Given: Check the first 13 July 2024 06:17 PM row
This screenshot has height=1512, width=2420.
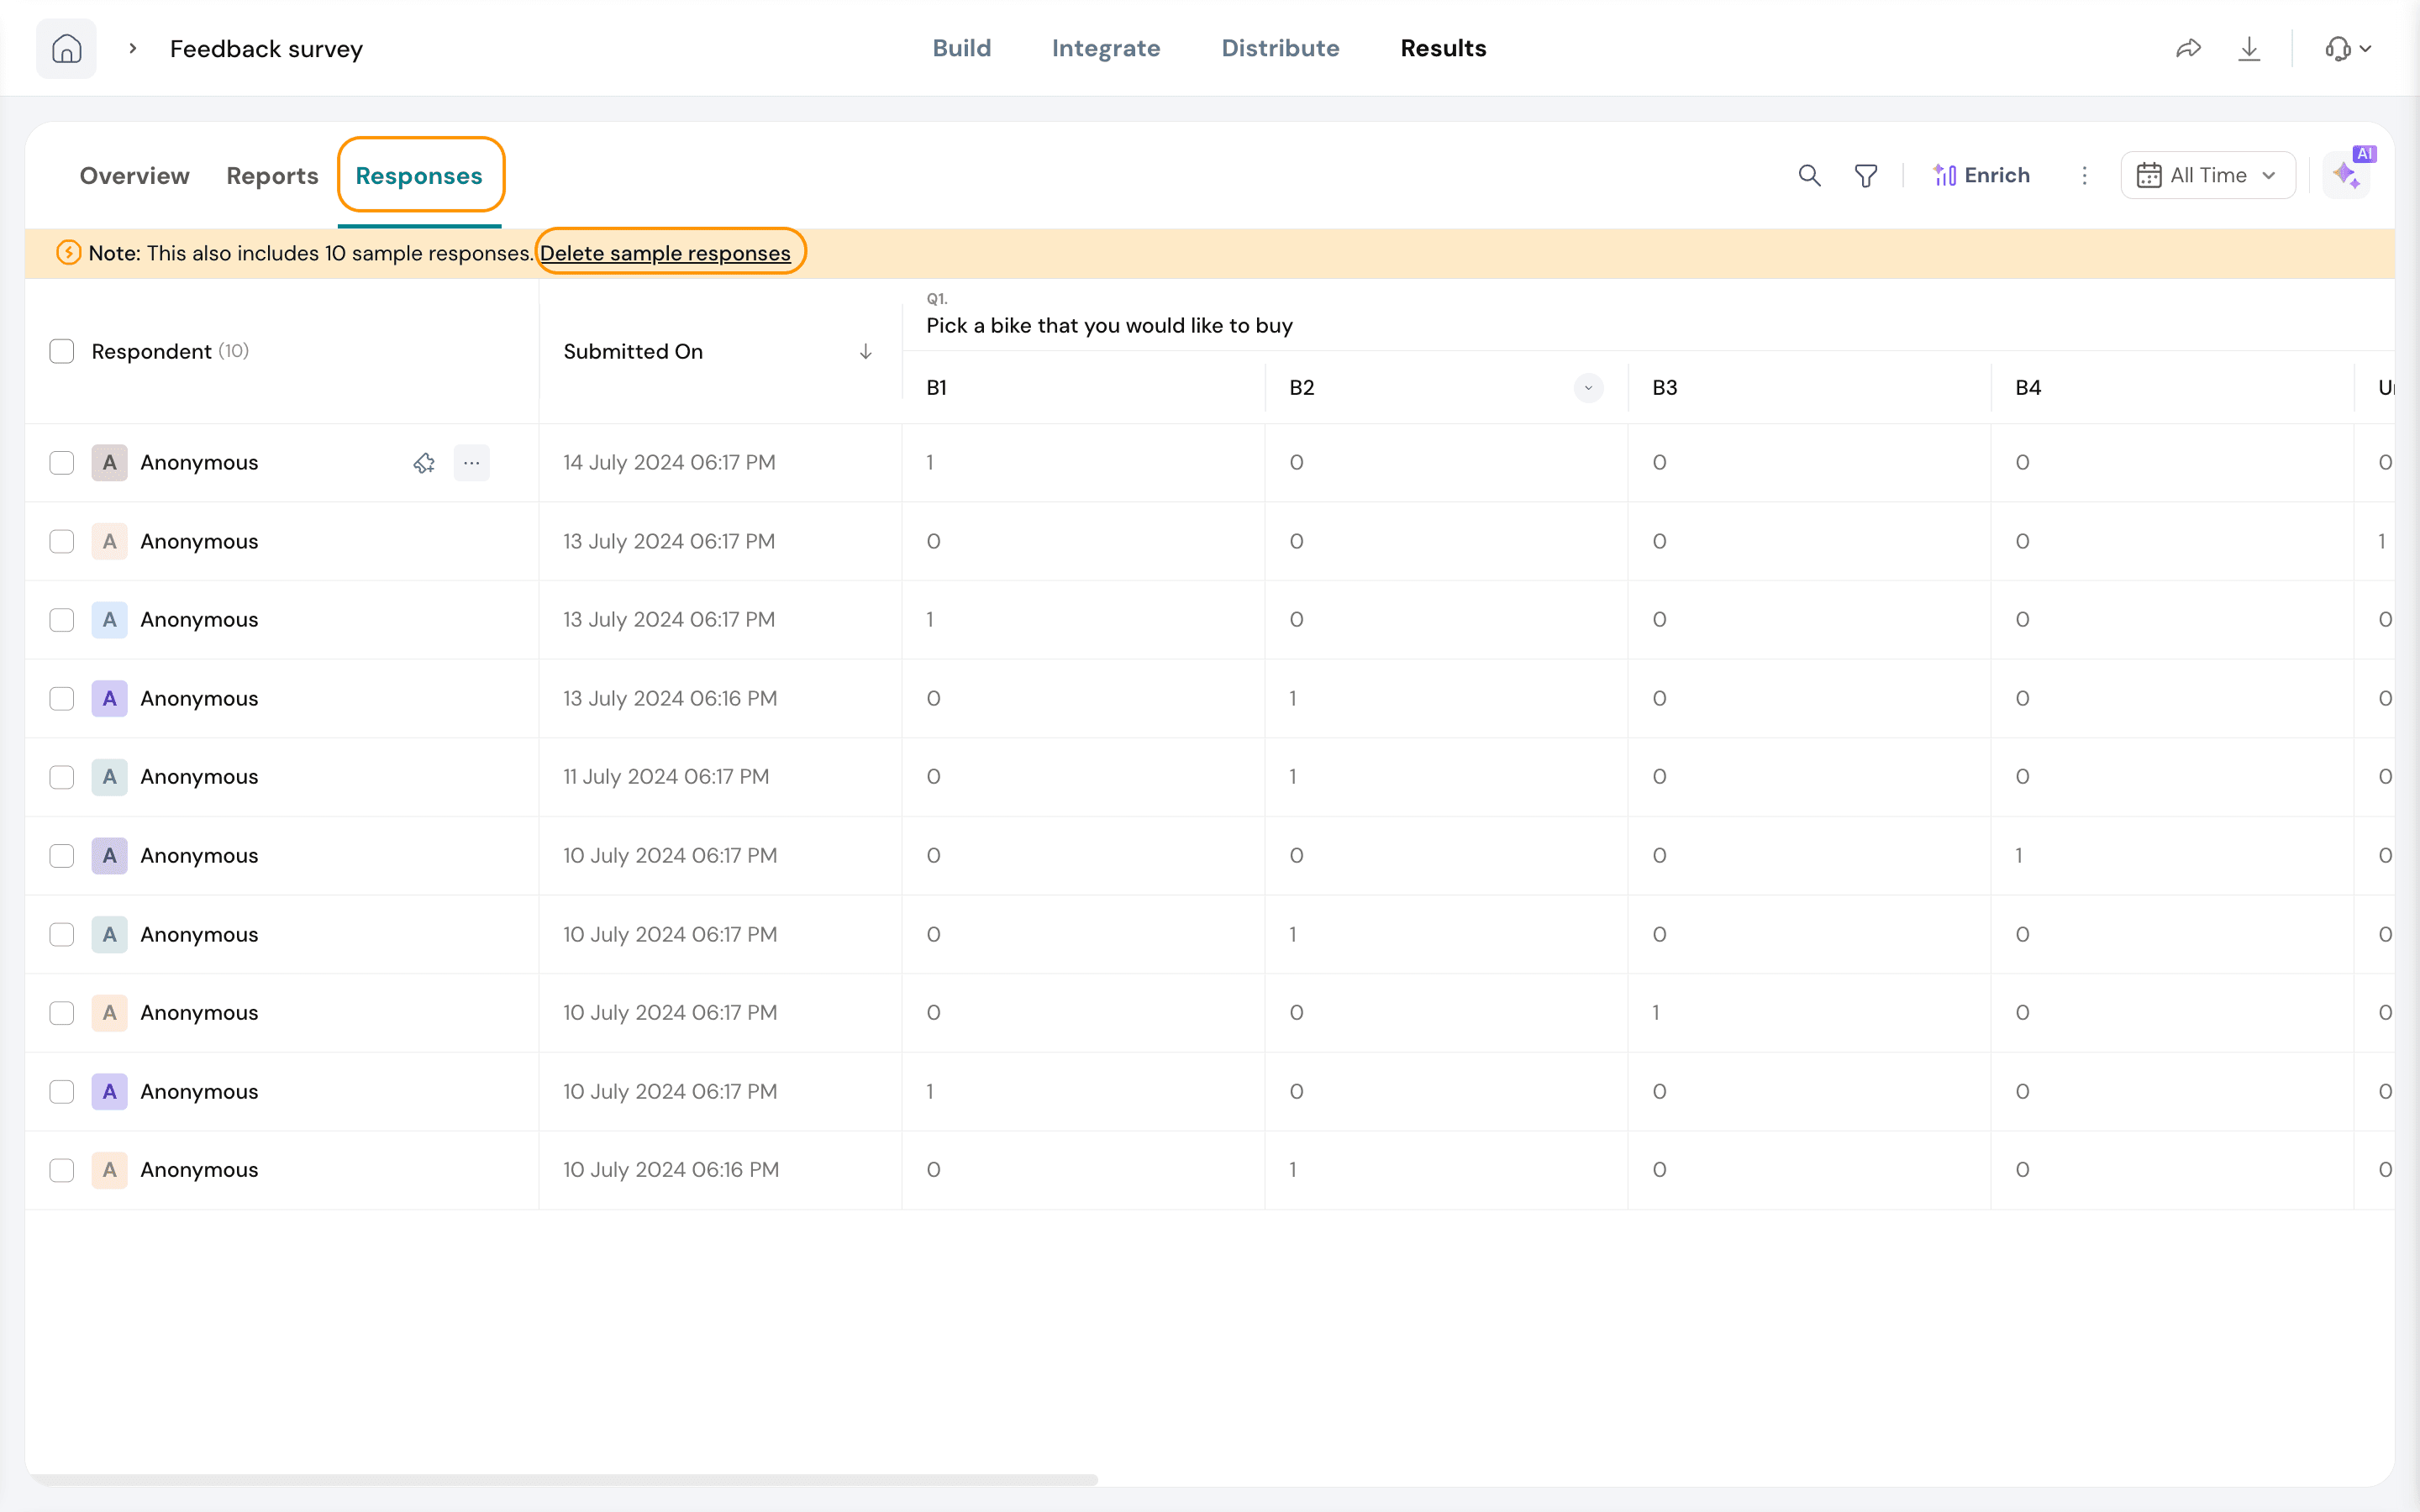Looking at the screenshot, I should tap(62, 542).
